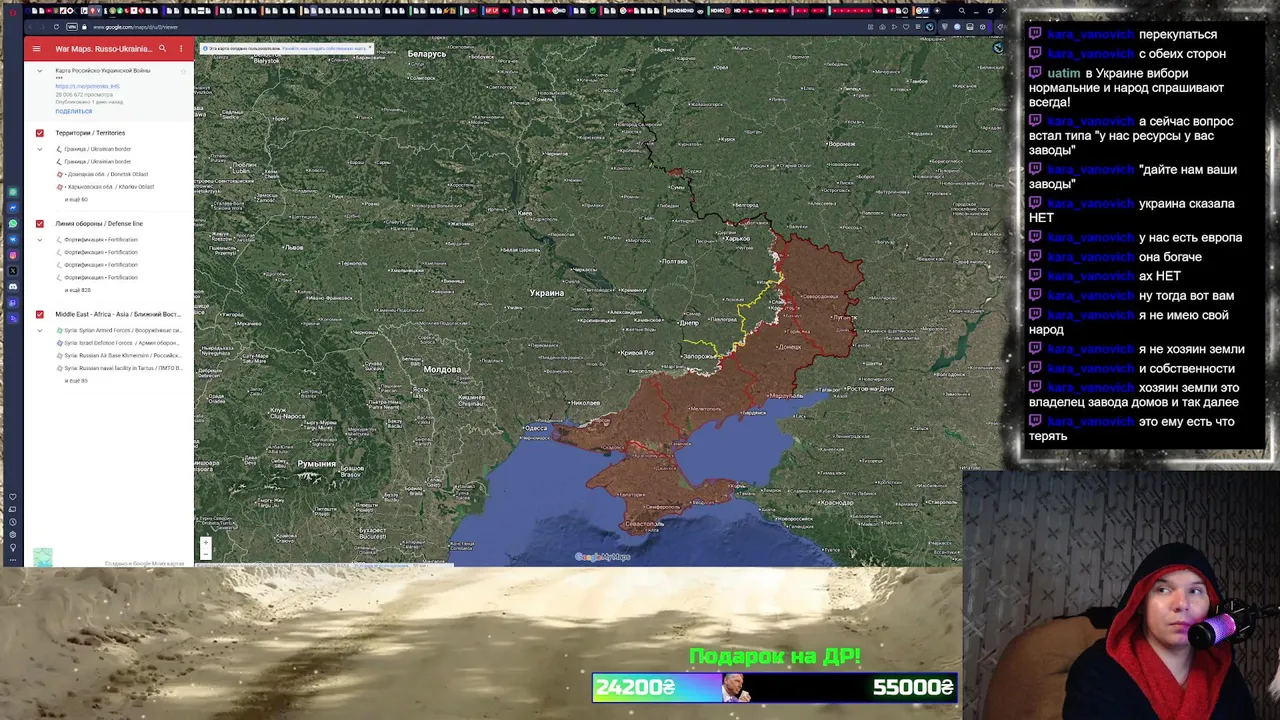Click the VPN badge in address bar

point(72,27)
